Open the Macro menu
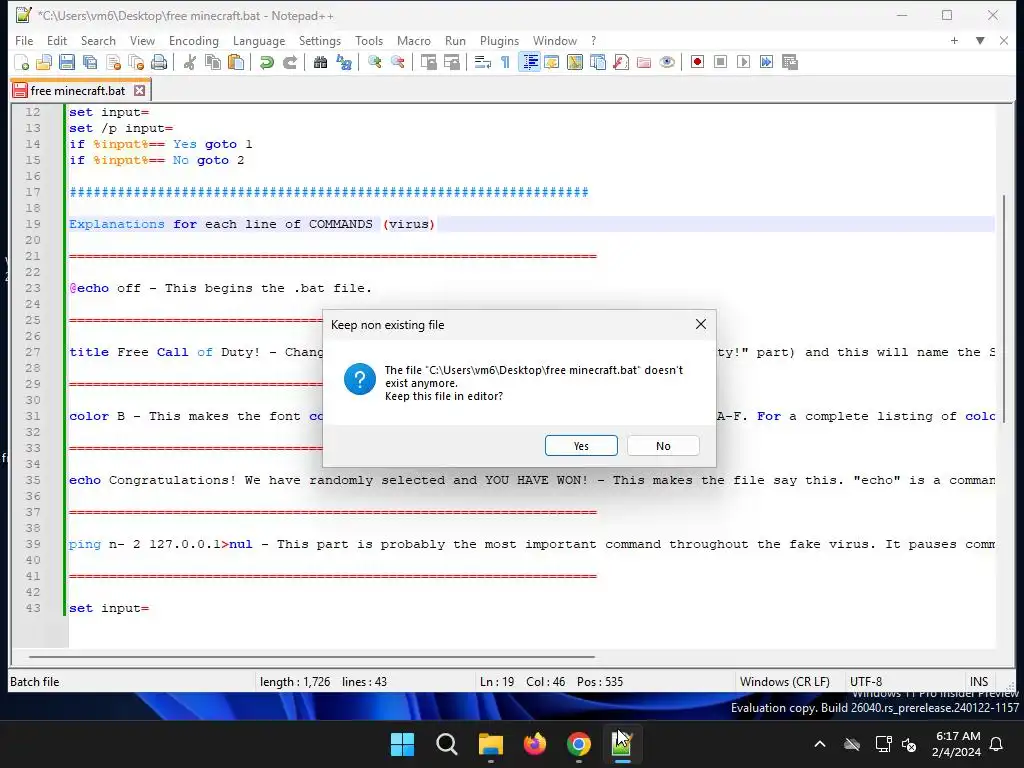This screenshot has width=1024, height=768. click(x=413, y=40)
